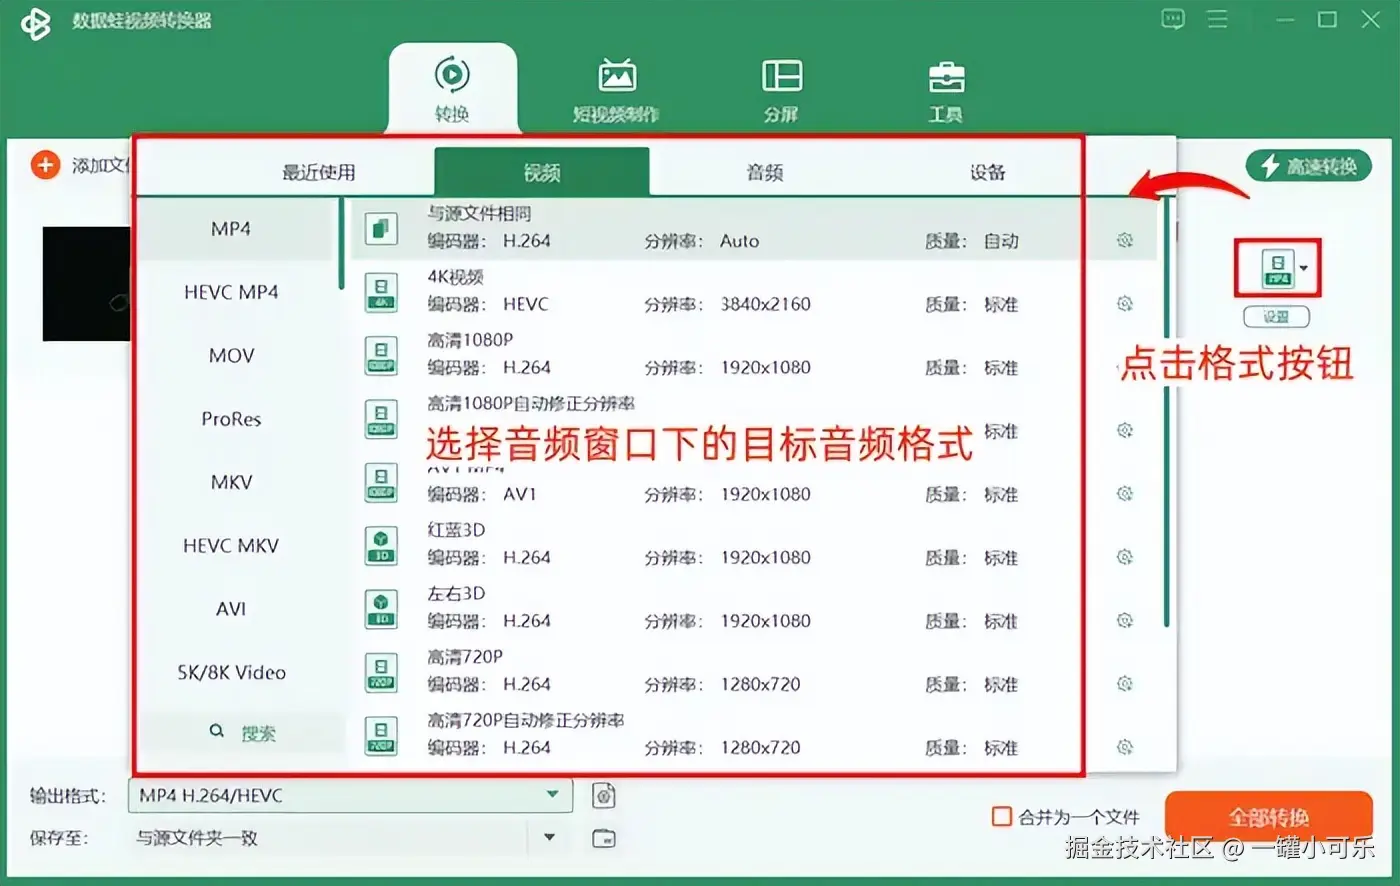
Task: Select the 红蓝3D preset row
Action: pos(755,545)
